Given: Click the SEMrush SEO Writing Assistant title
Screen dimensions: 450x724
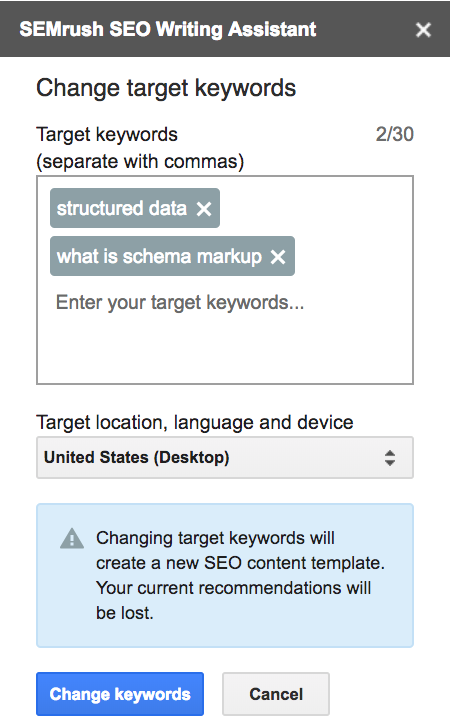Looking at the screenshot, I should (x=168, y=30).
